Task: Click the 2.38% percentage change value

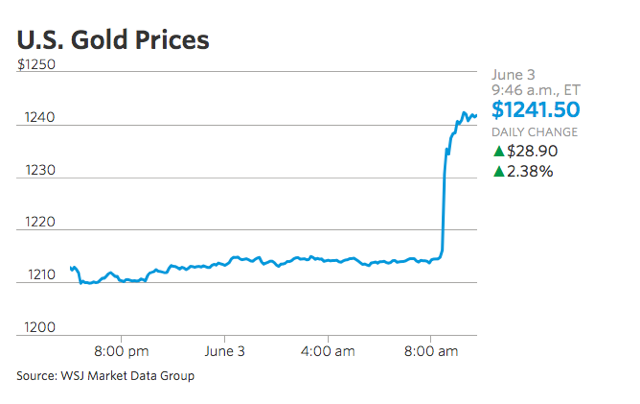Action: coord(532,171)
